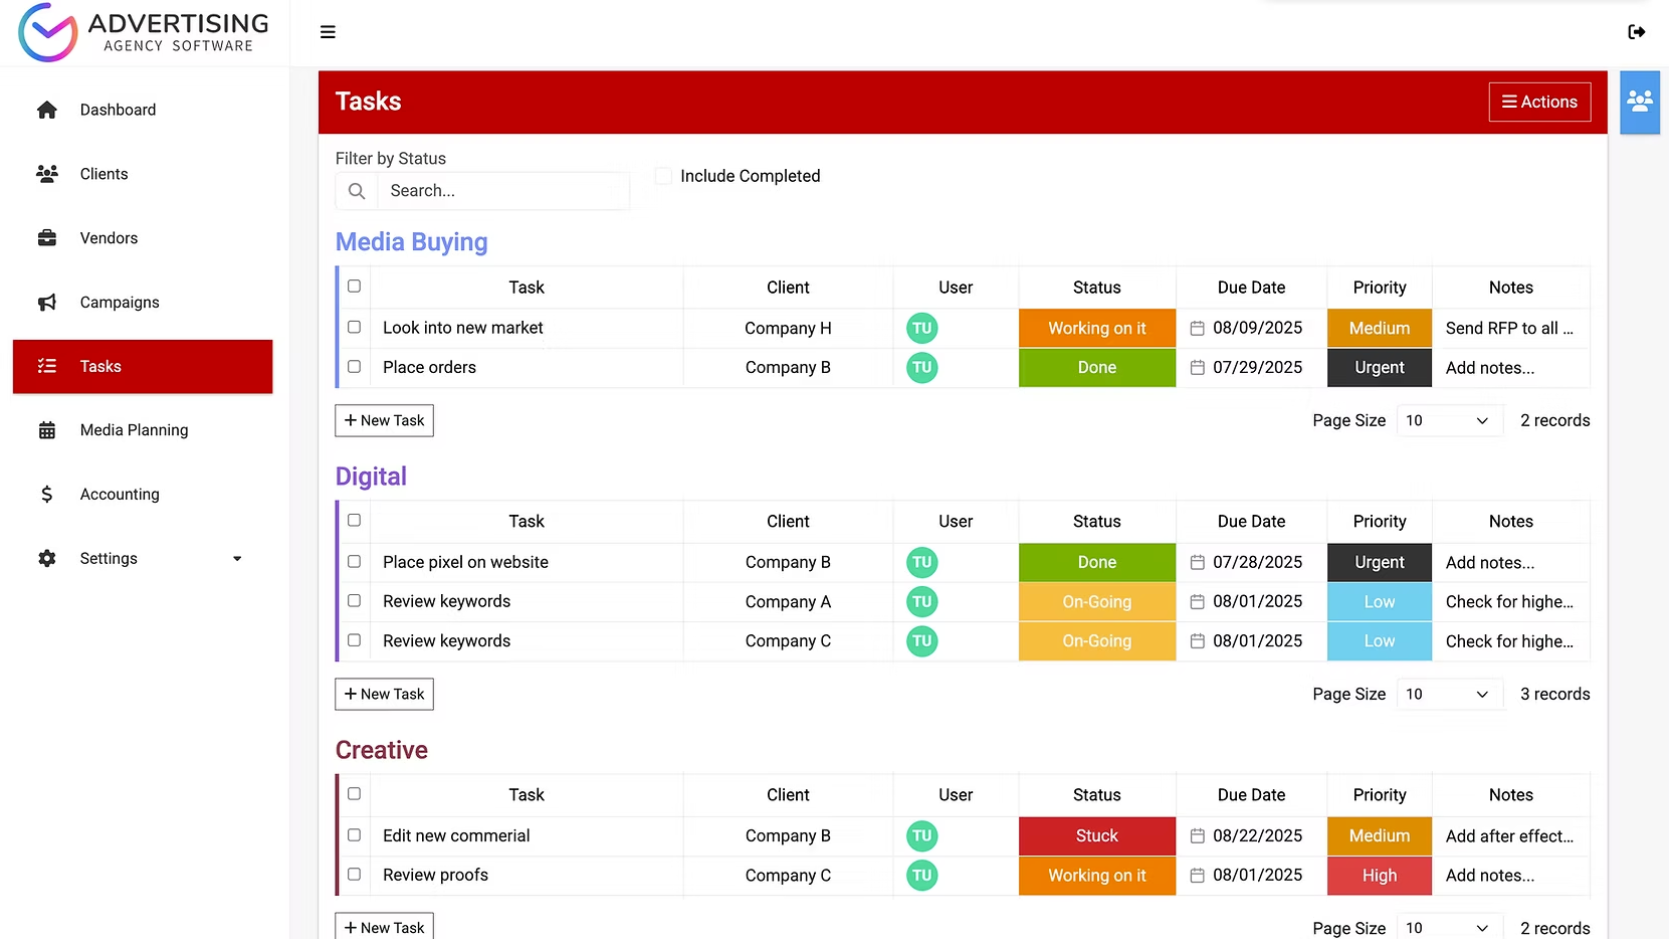Select all Digital tasks via header checkbox
This screenshot has height=939, width=1669.
click(354, 520)
